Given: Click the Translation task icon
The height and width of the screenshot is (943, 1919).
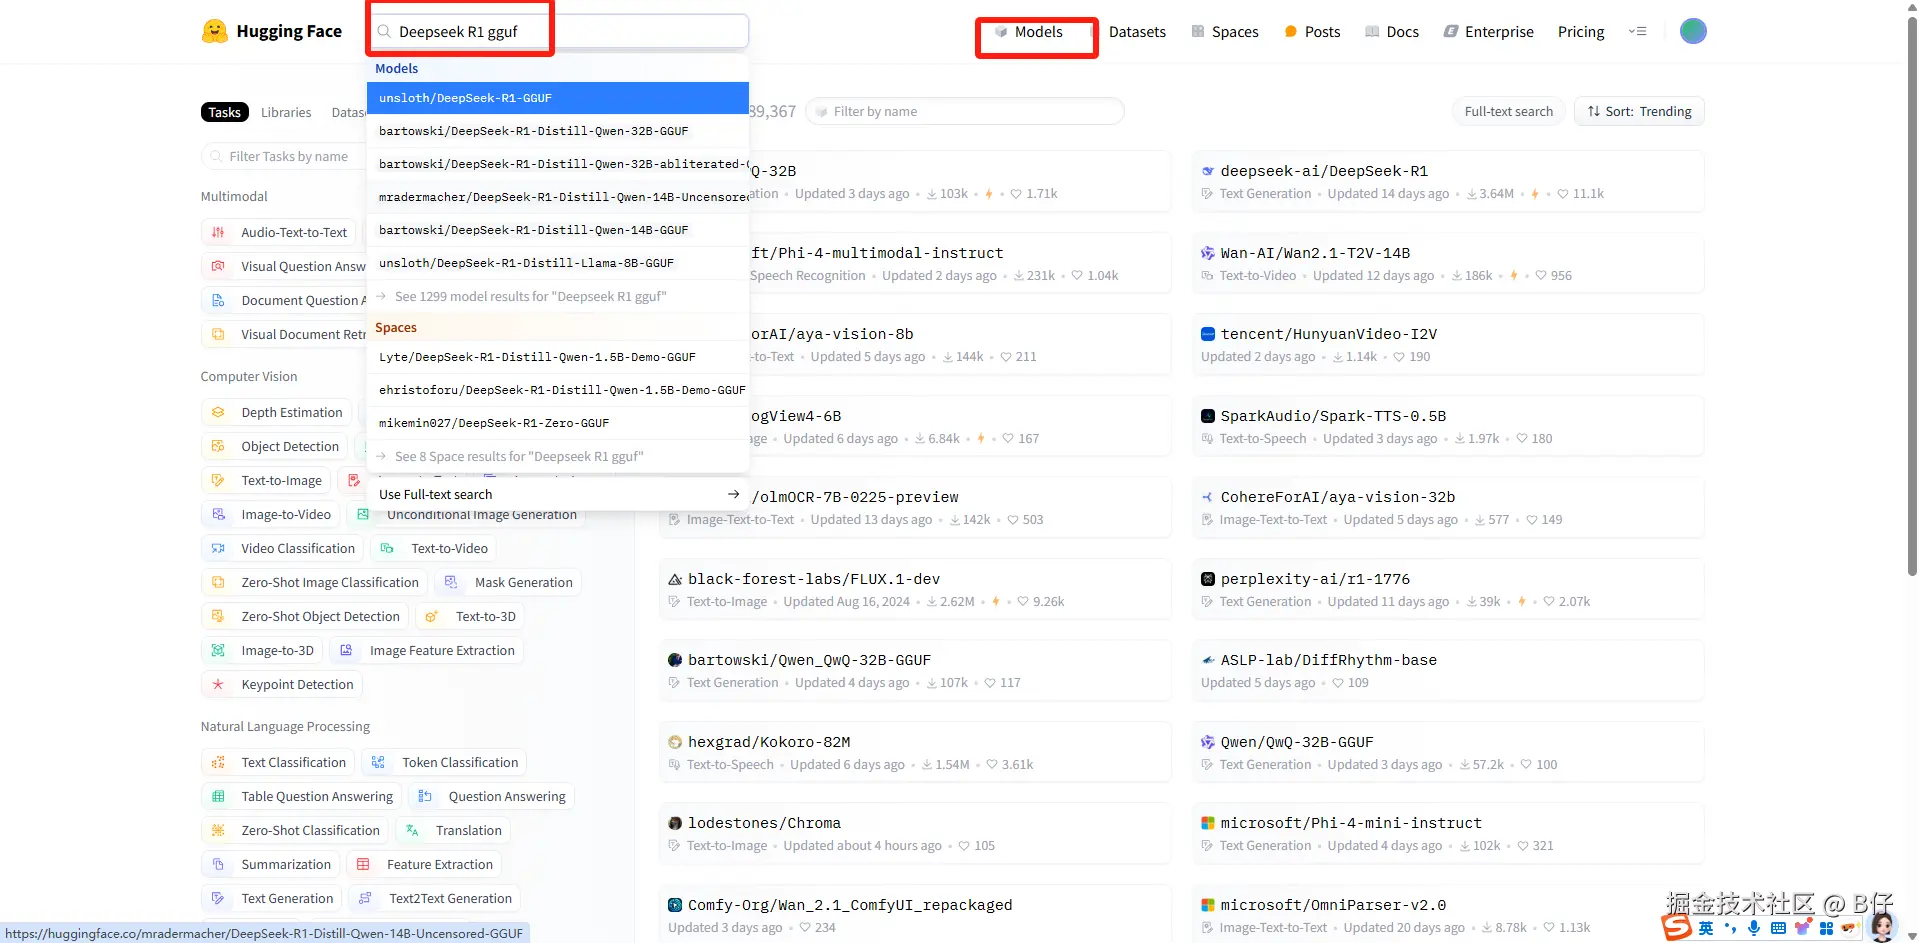Looking at the screenshot, I should [412, 830].
